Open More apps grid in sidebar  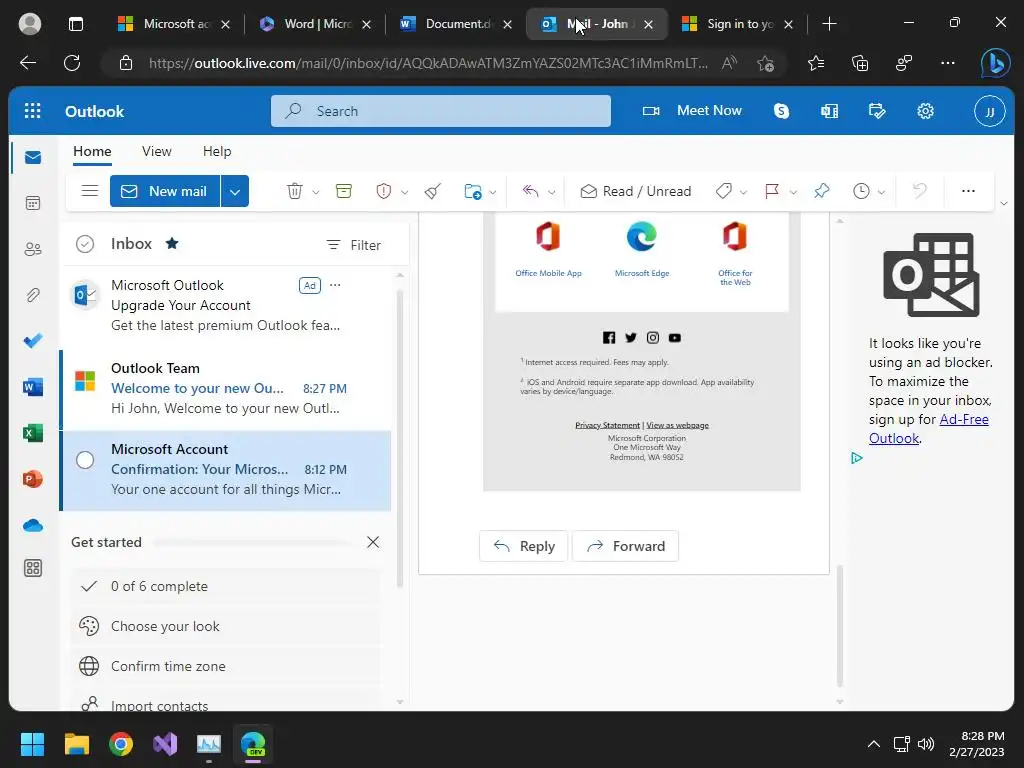coord(33,568)
